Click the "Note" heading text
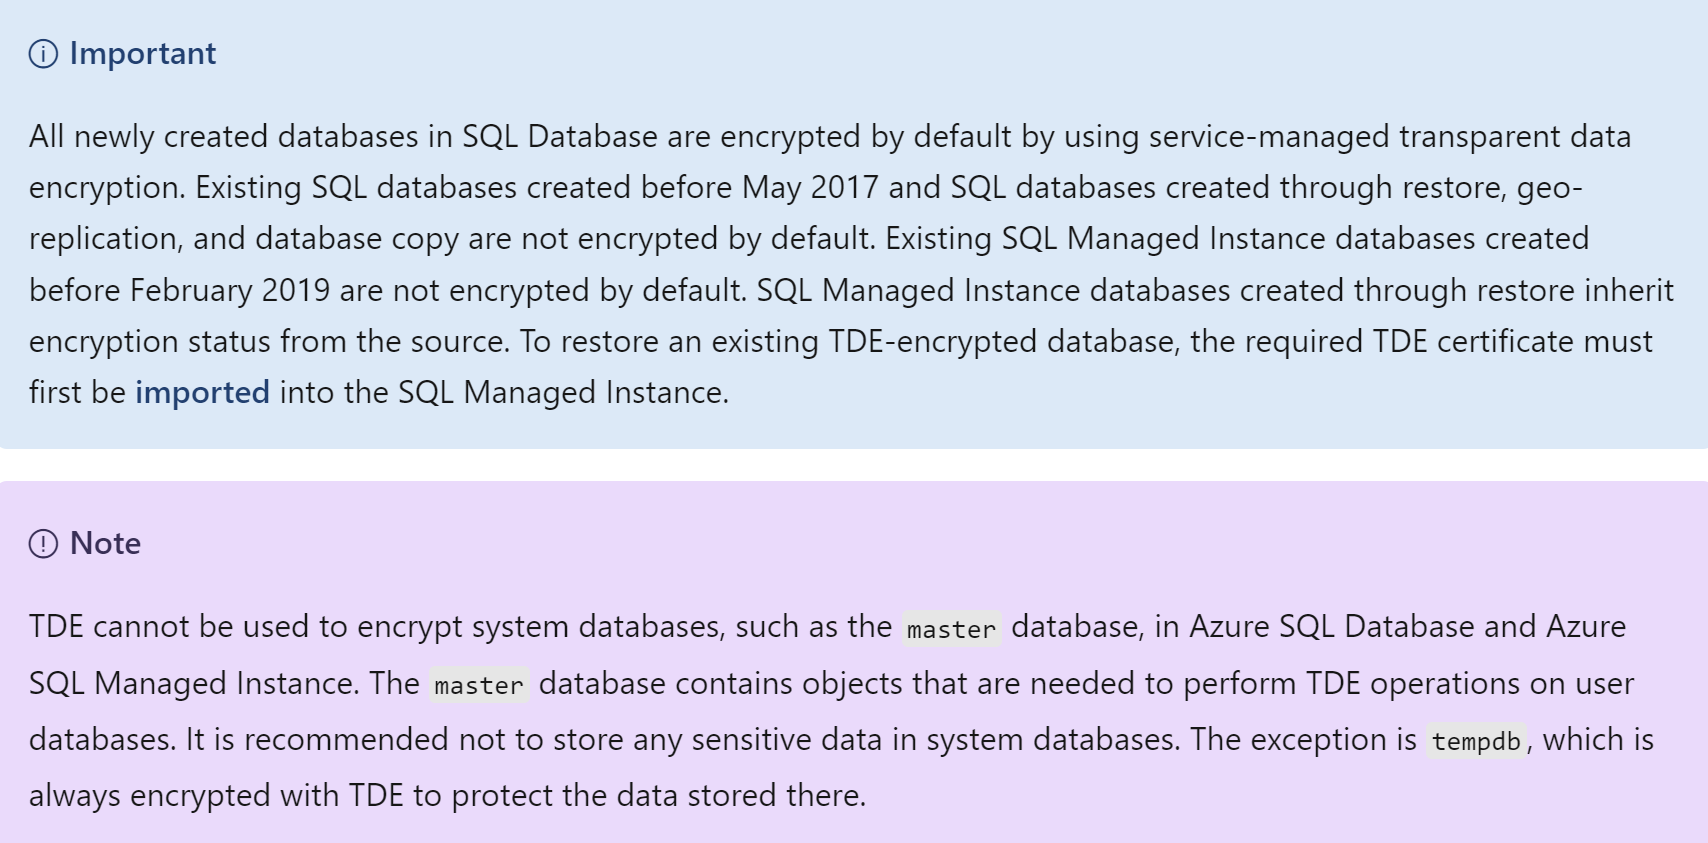Viewport: 1708px width, 843px height. pyautogui.click(x=105, y=544)
